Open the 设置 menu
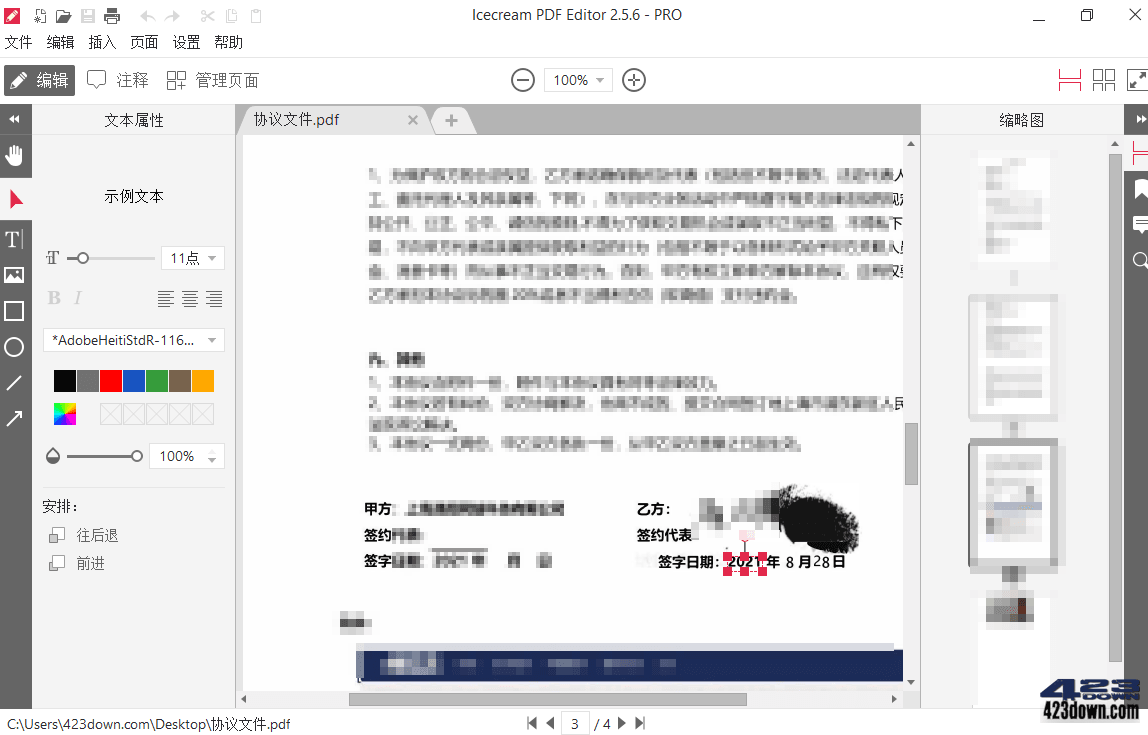Image resolution: width=1148 pixels, height=735 pixels. [x=186, y=42]
